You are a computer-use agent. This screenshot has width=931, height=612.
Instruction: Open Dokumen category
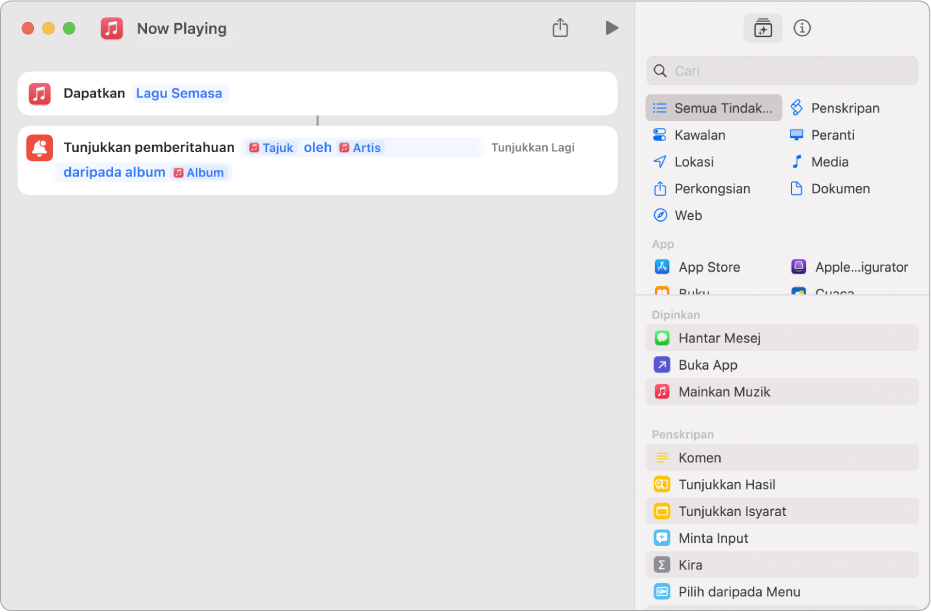click(830, 189)
